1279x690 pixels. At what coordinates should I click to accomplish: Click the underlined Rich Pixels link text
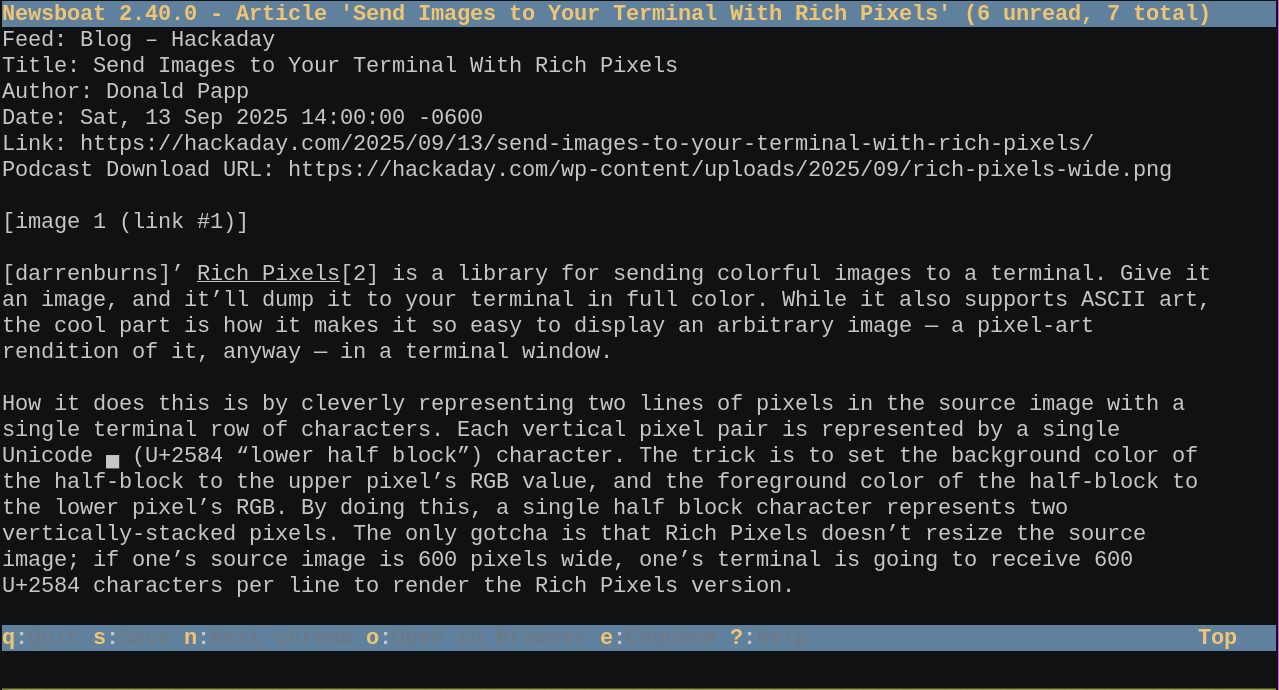[268, 274]
